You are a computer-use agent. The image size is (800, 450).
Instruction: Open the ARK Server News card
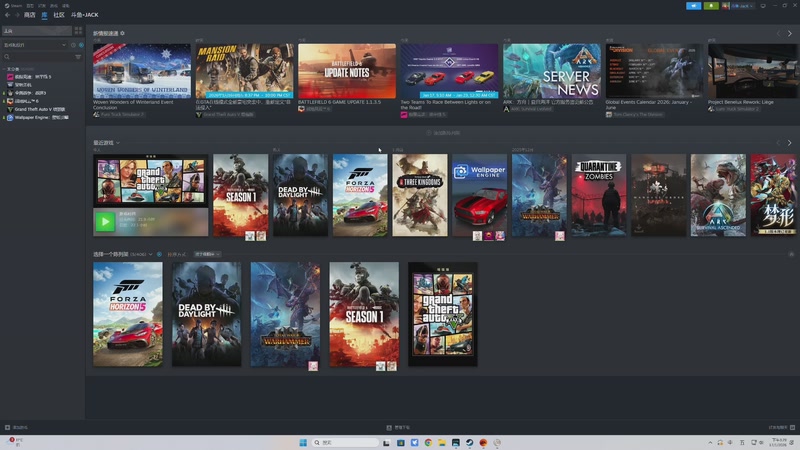[x=552, y=71]
